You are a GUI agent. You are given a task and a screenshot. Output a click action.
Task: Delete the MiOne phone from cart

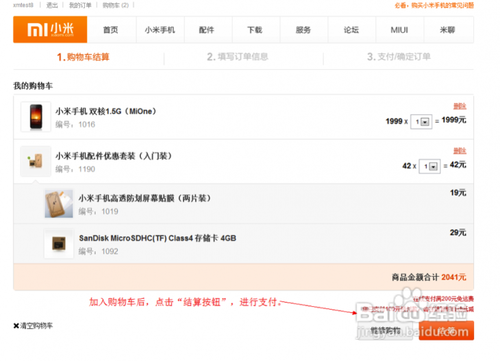point(460,106)
